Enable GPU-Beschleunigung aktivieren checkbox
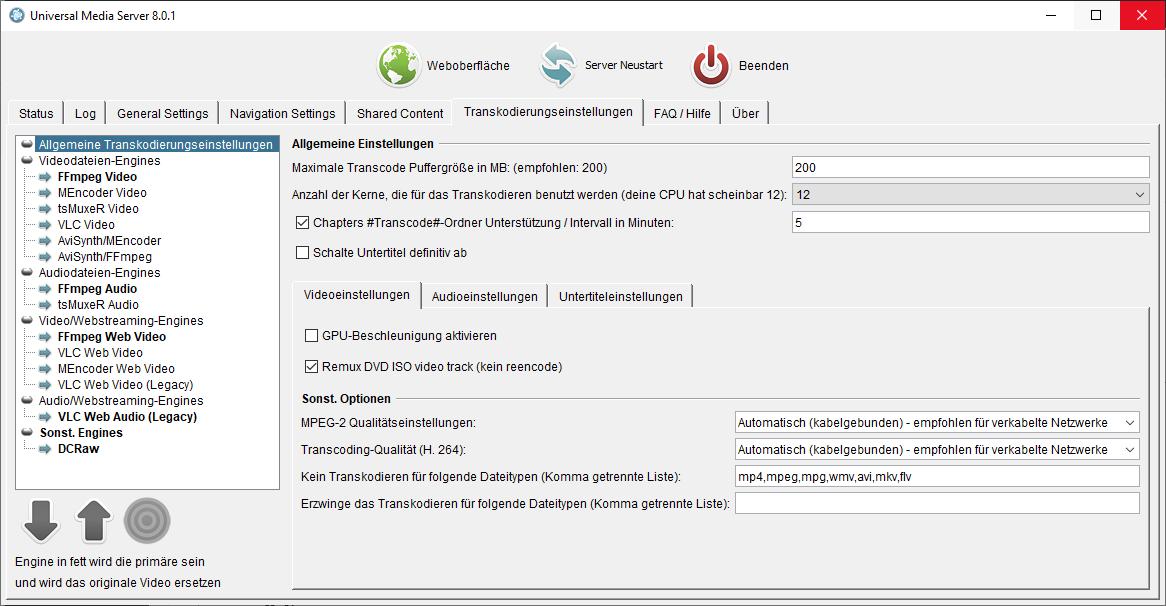This screenshot has width=1166, height=606. (x=312, y=336)
